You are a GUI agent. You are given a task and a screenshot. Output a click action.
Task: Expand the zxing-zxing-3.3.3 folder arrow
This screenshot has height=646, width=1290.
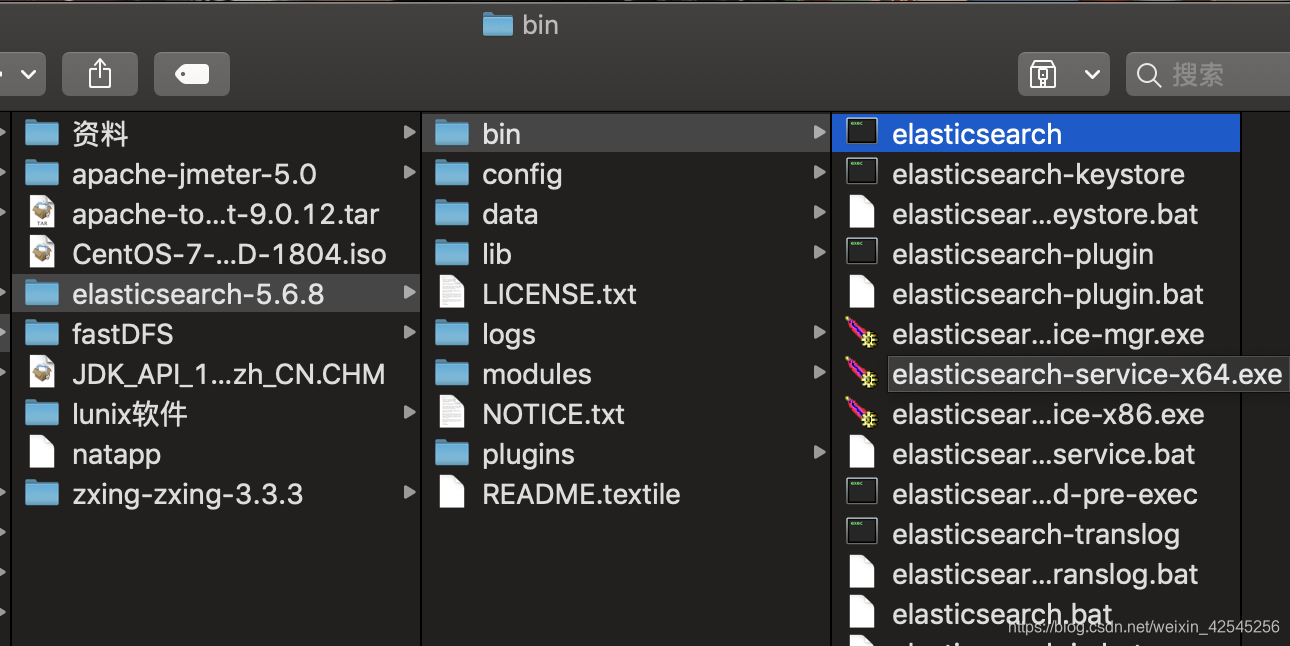[x=409, y=492]
